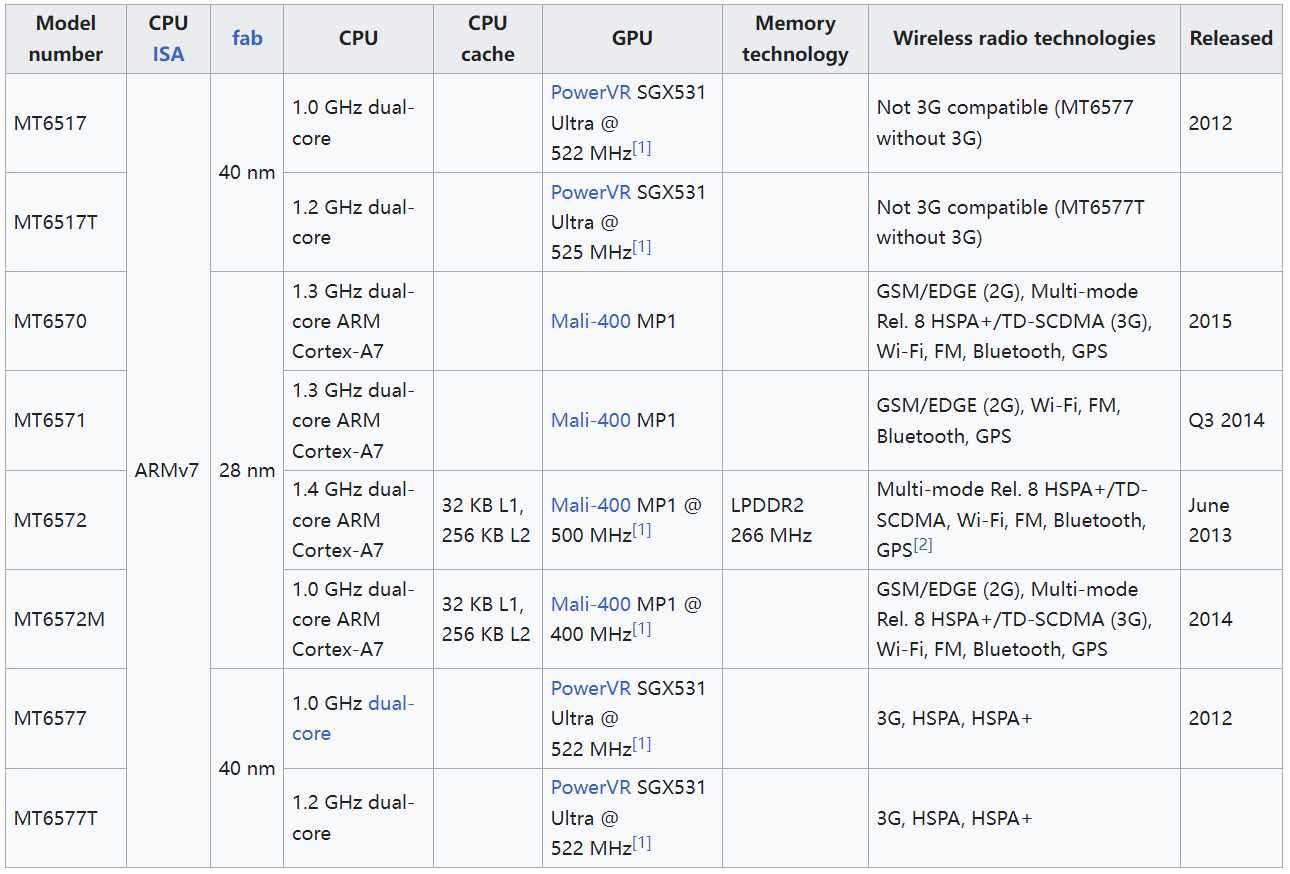Select the MT6570 model number cell
Viewport: 1290px width, 874px height.
(x=66, y=321)
